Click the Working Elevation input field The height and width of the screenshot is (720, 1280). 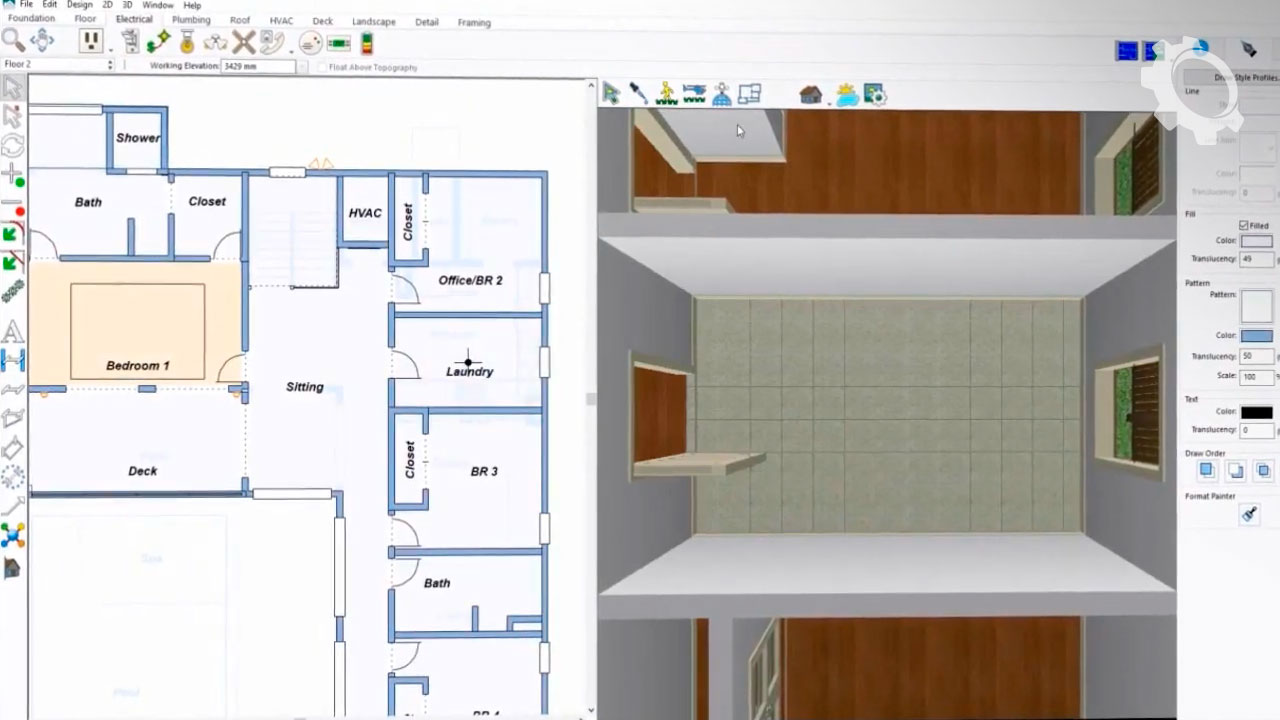258,67
